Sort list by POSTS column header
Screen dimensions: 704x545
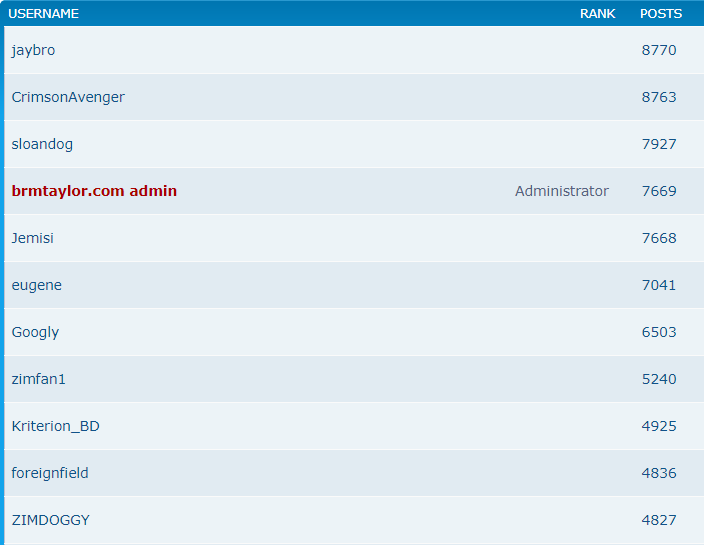(x=661, y=14)
